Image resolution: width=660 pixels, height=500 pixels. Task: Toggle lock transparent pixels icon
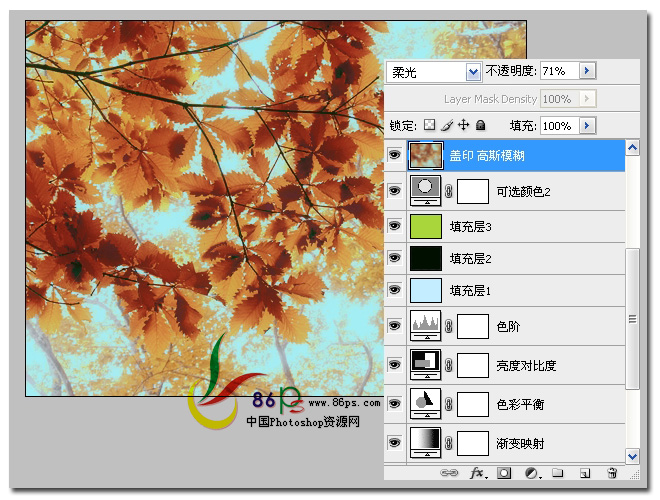click(429, 125)
